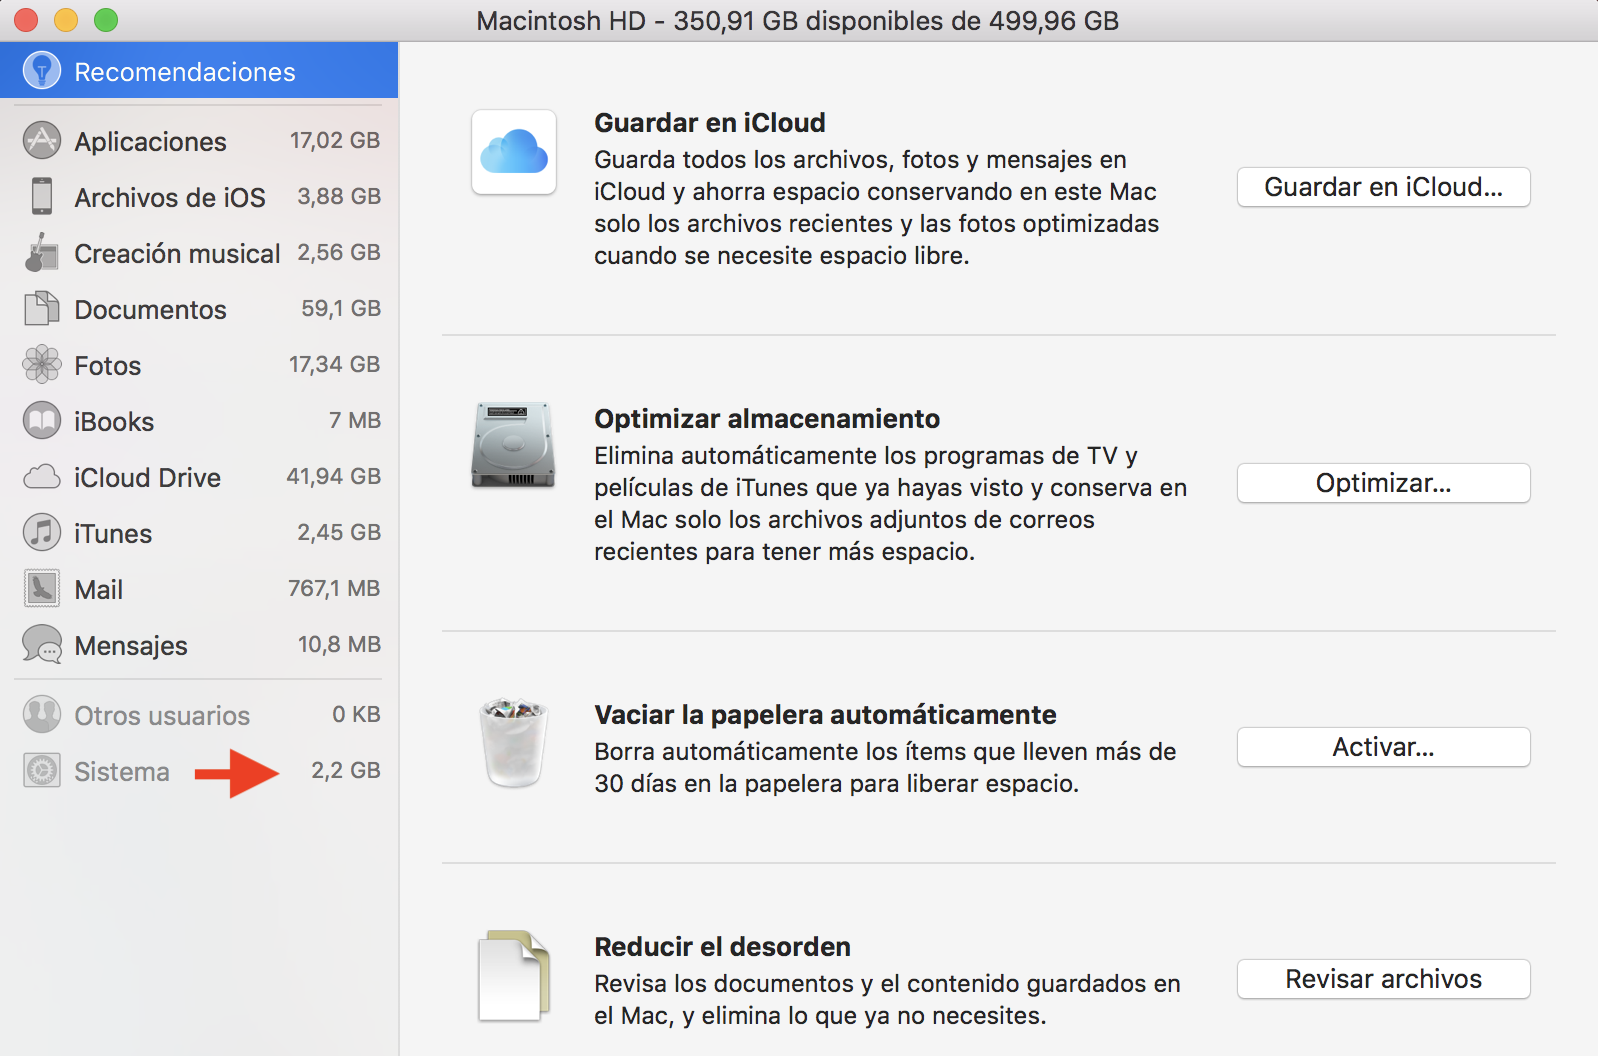Click the Aplicaciones App Store icon

pos(42,141)
